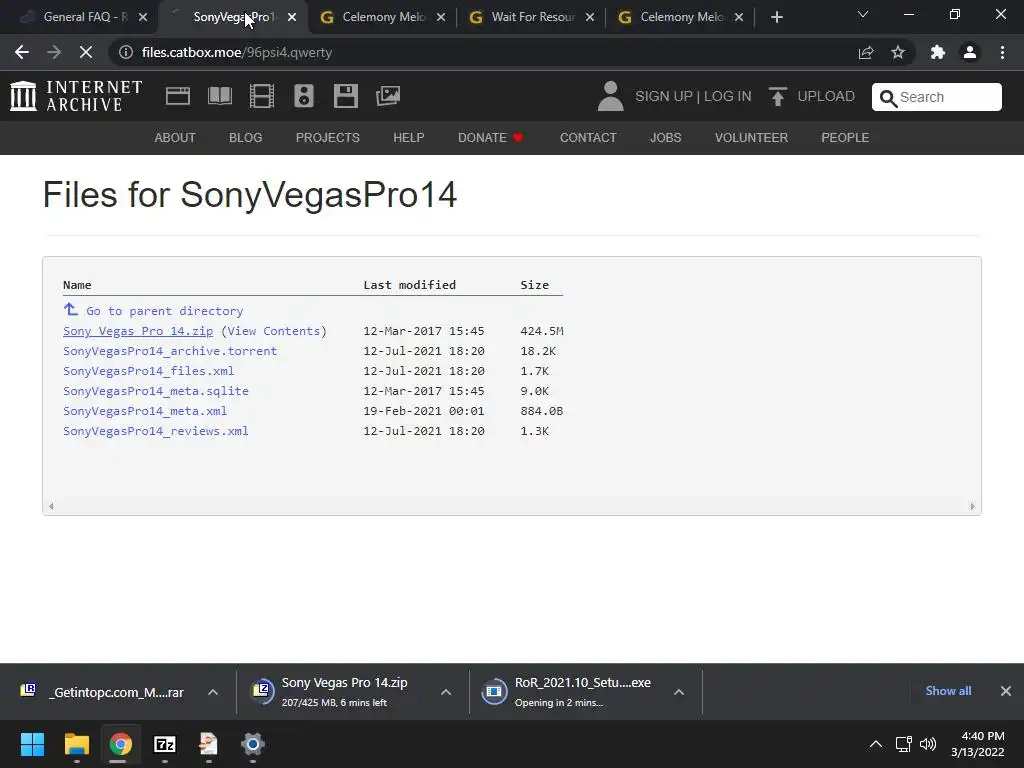Screen dimensions: 1024x768
Task: Open ABOUT menu item
Action: tap(175, 138)
